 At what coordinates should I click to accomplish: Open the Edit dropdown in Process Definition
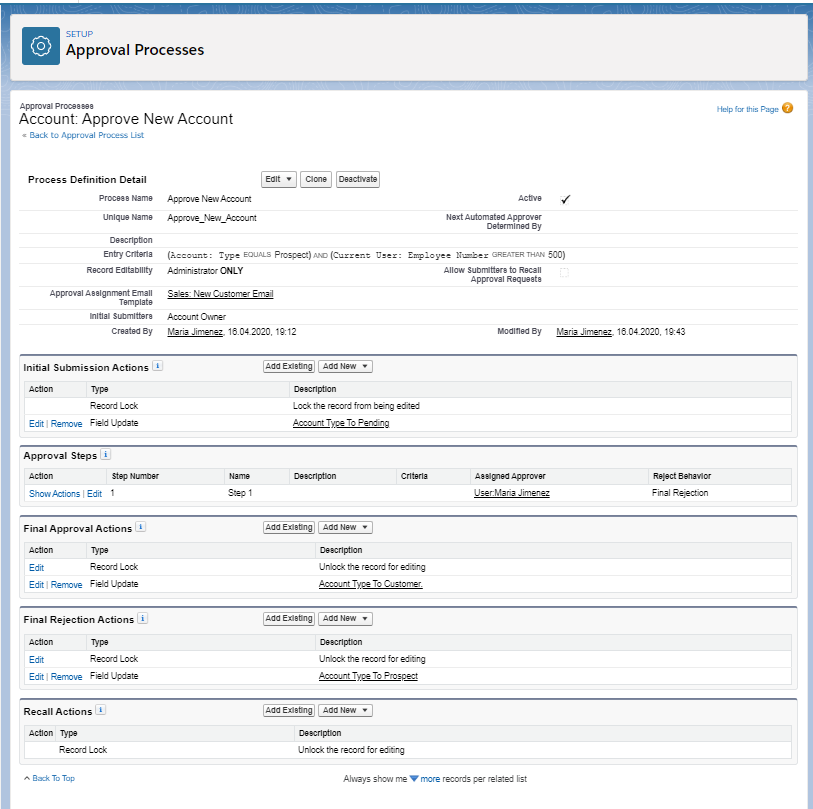279,179
